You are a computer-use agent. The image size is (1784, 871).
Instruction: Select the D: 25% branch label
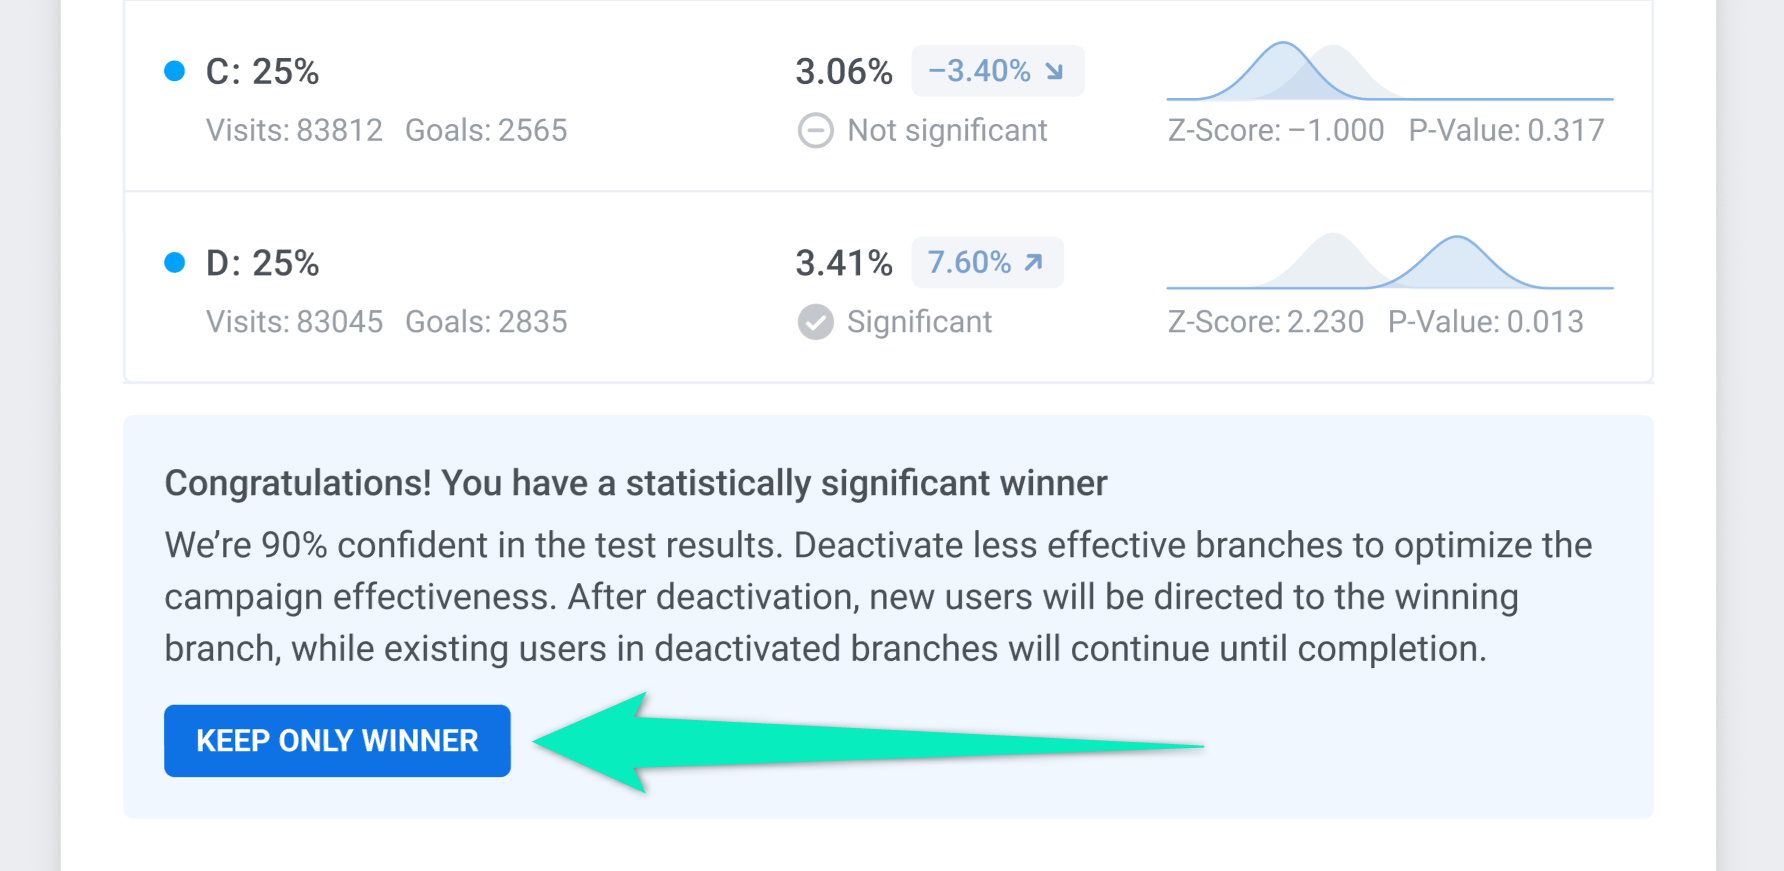click(262, 263)
